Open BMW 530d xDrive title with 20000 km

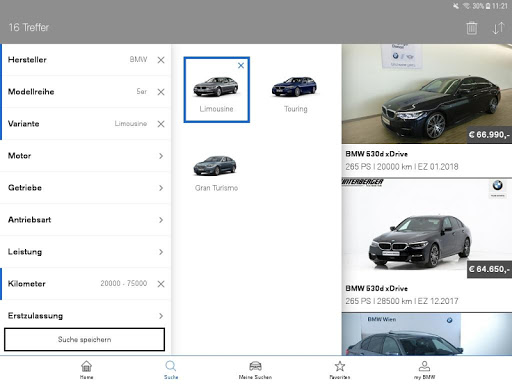coord(377,154)
